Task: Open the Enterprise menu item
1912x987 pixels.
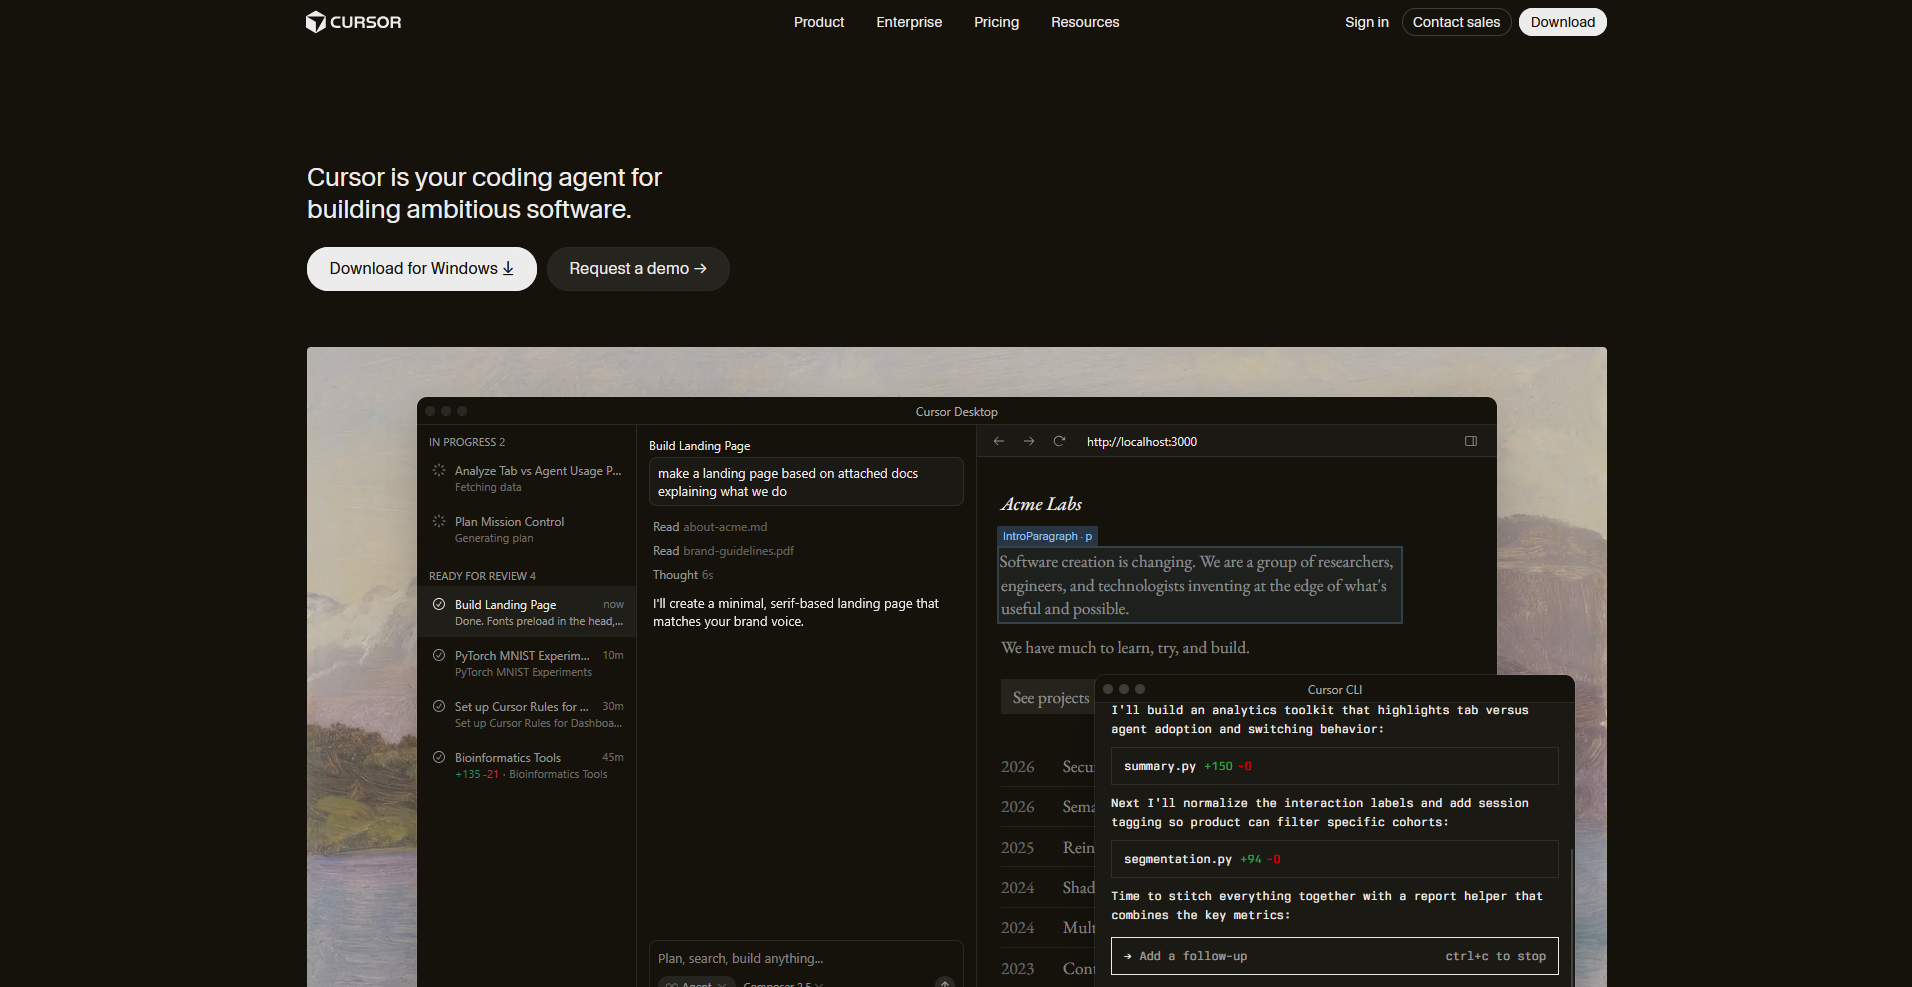Action: 909,22
